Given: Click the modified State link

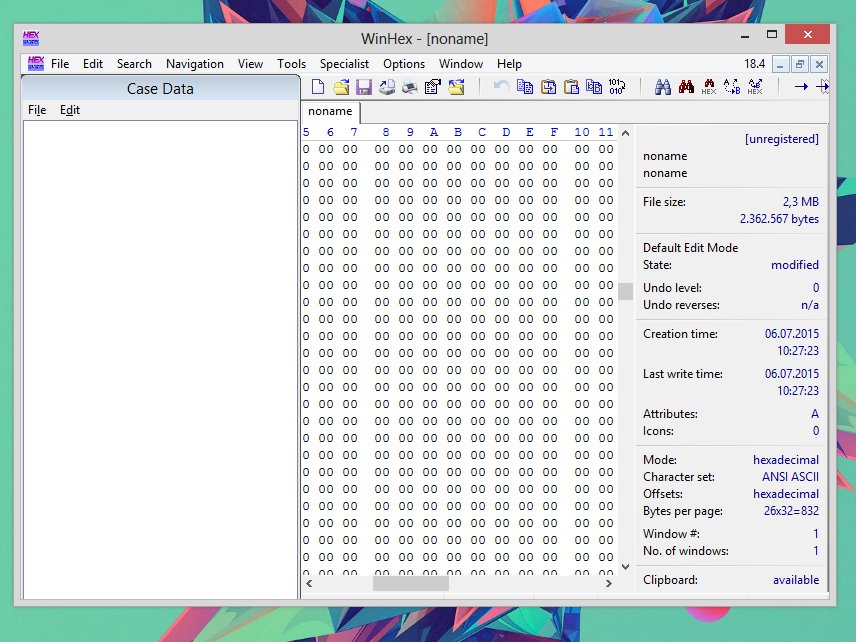Looking at the screenshot, I should tap(796, 264).
